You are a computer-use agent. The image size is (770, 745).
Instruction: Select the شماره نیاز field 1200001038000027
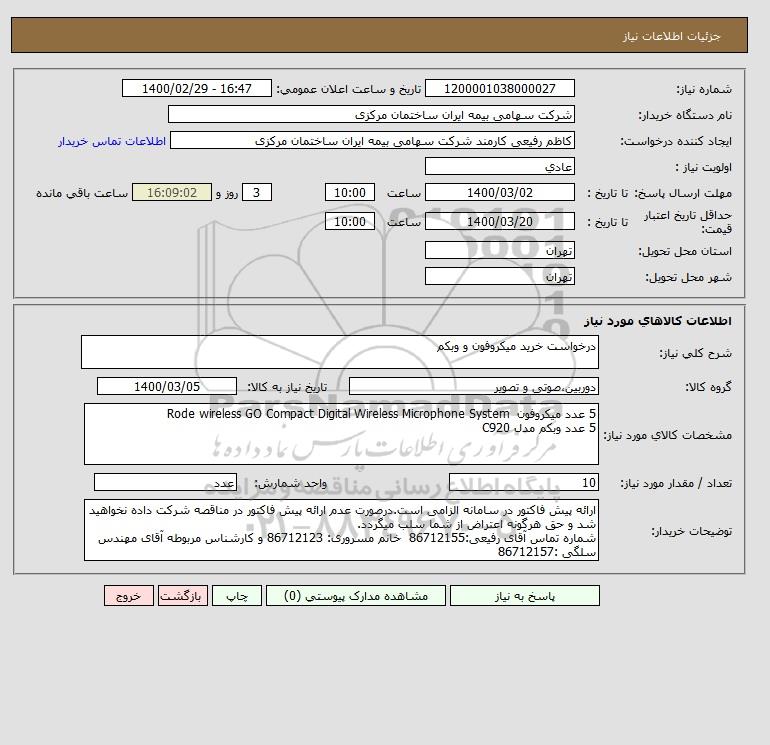pos(499,88)
